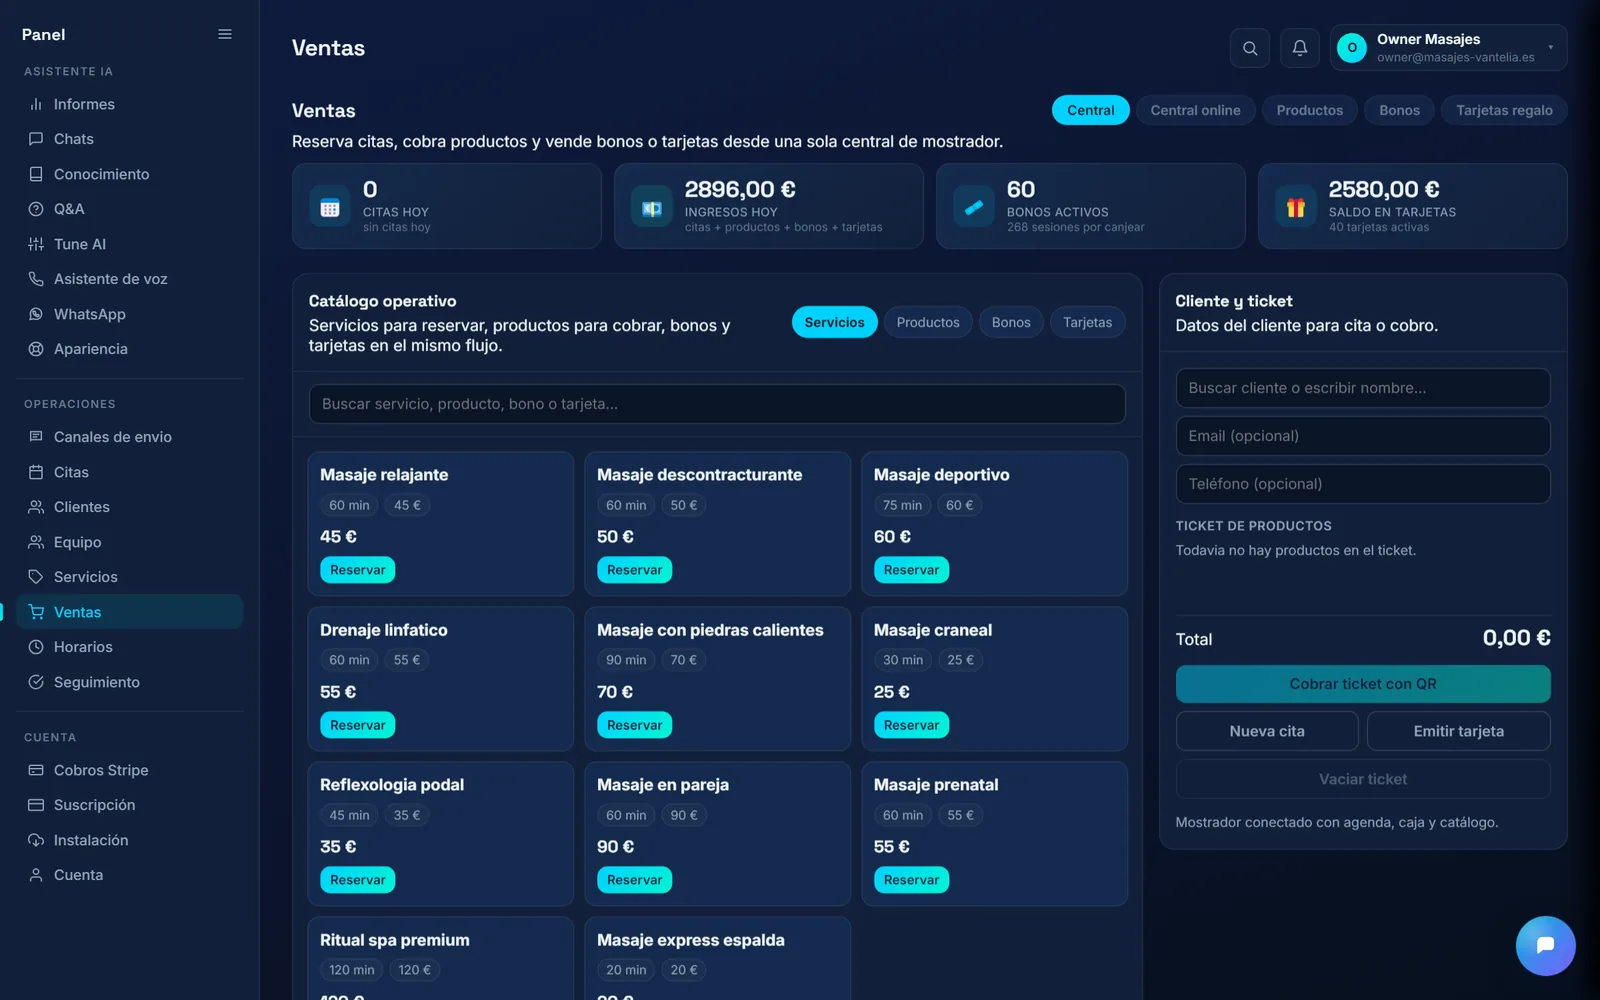Select the Bonos catalog filter
This screenshot has height=1000, width=1600.
pos(1011,322)
